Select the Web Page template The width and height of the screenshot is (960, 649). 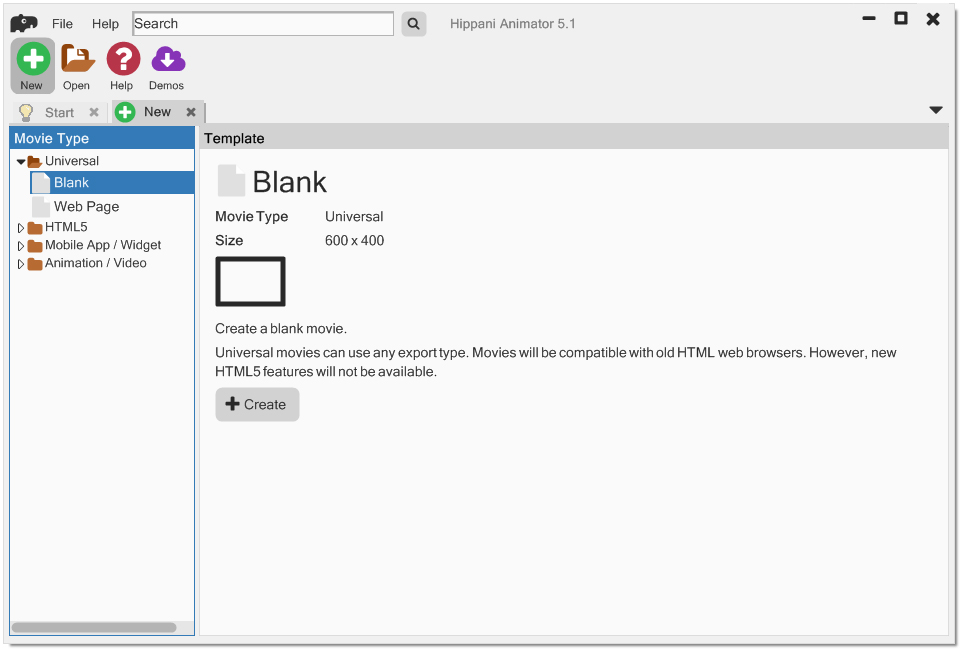86,207
